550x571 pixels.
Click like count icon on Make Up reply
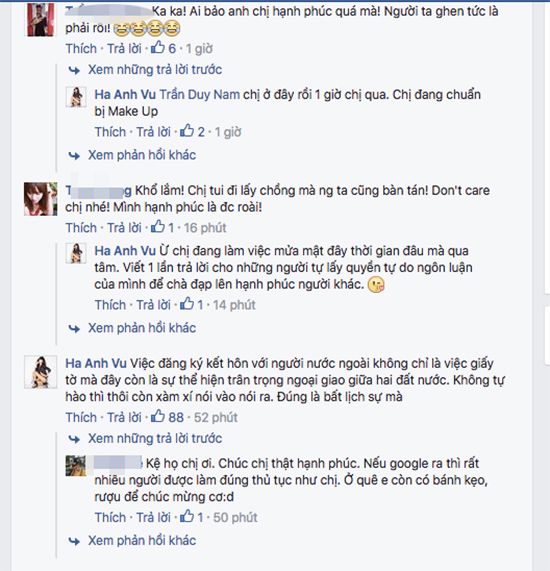click(x=187, y=130)
